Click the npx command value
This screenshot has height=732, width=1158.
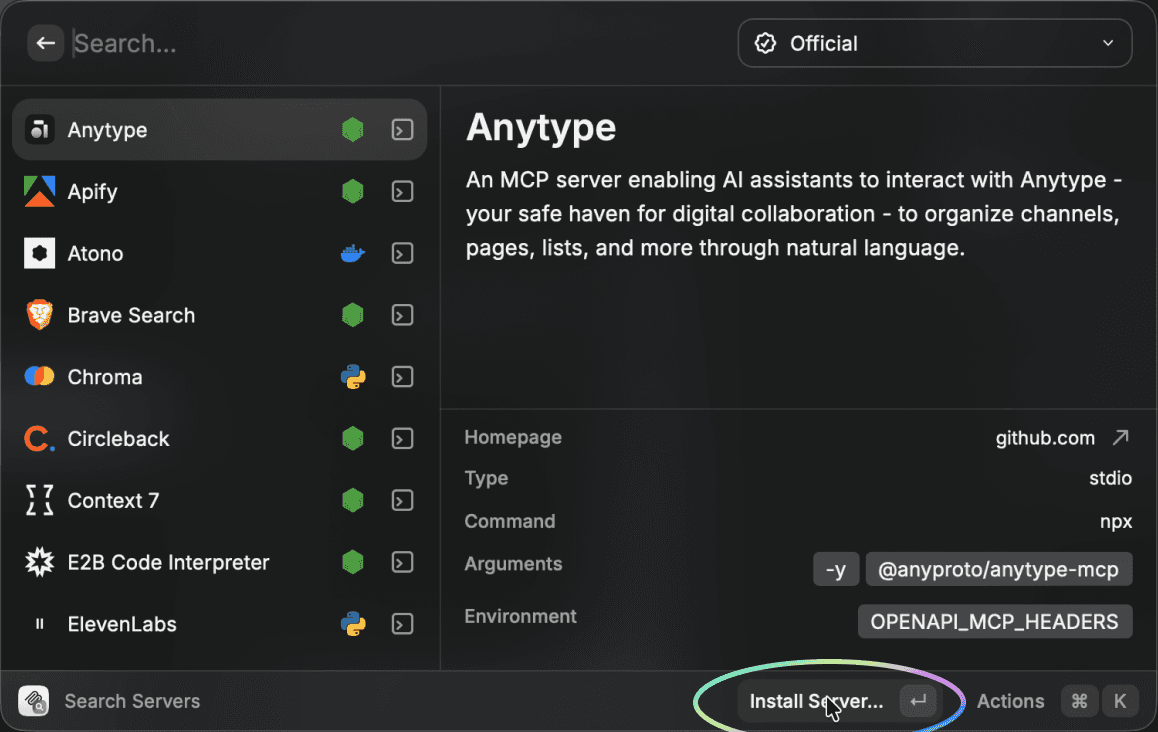point(1116,521)
